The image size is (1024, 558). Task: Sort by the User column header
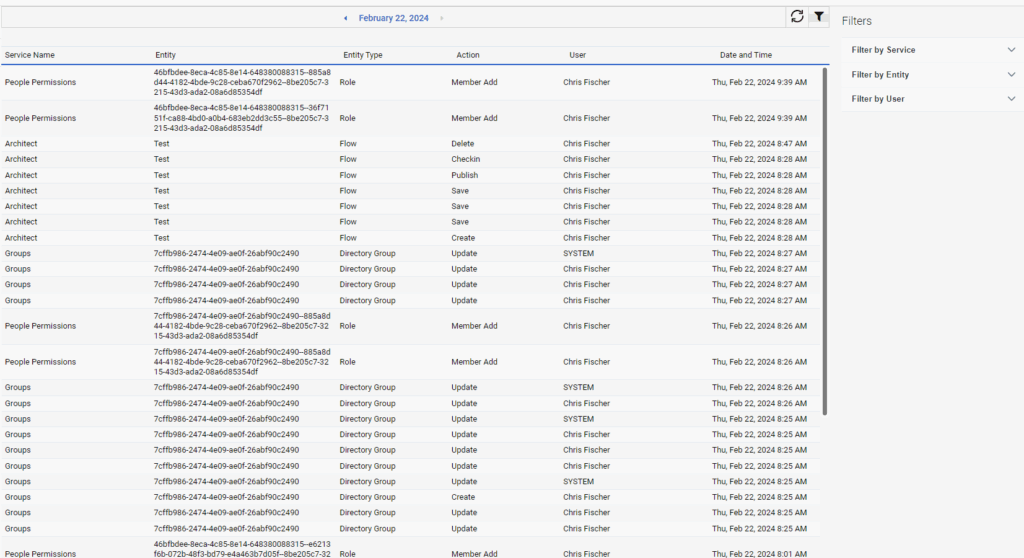click(577, 55)
